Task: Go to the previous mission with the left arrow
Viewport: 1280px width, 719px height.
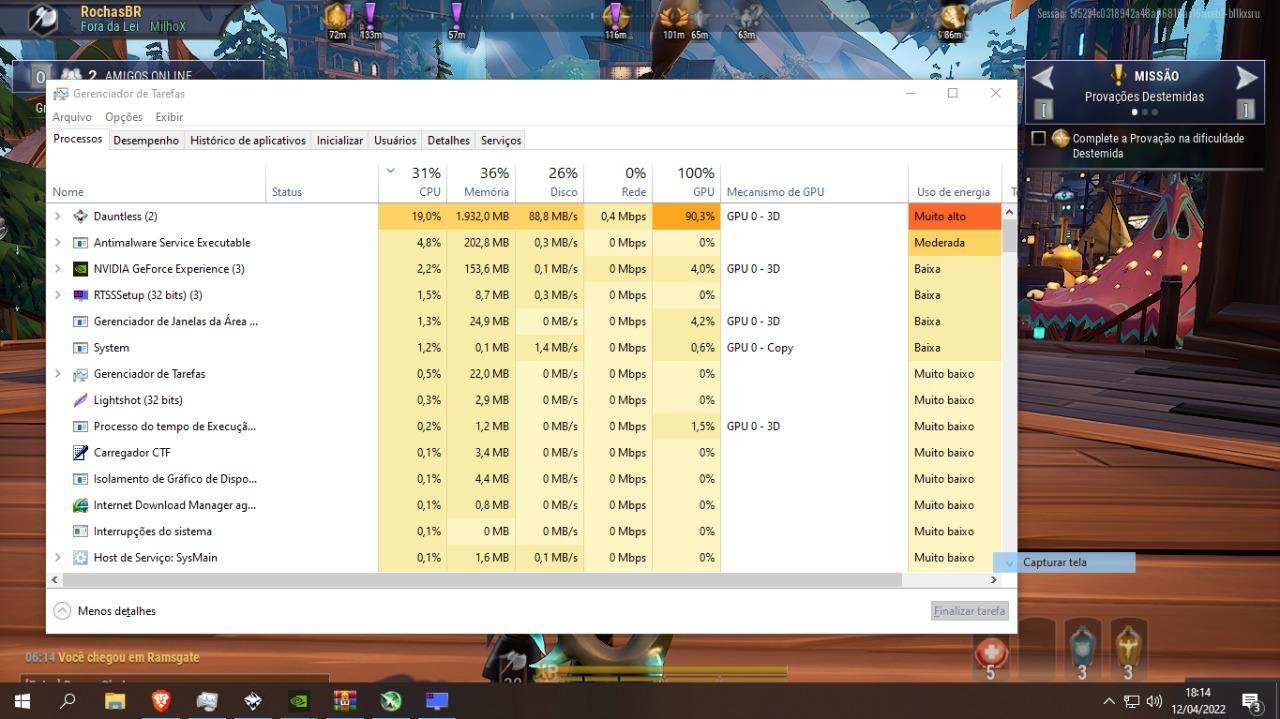Action: [1043, 77]
